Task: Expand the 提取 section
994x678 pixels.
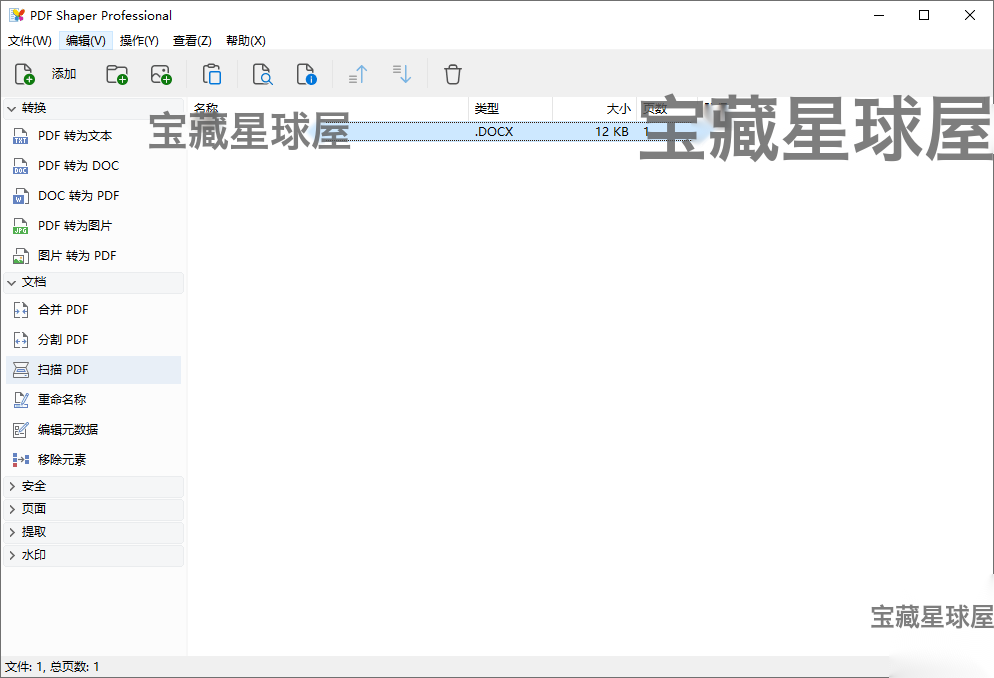Action: (94, 532)
